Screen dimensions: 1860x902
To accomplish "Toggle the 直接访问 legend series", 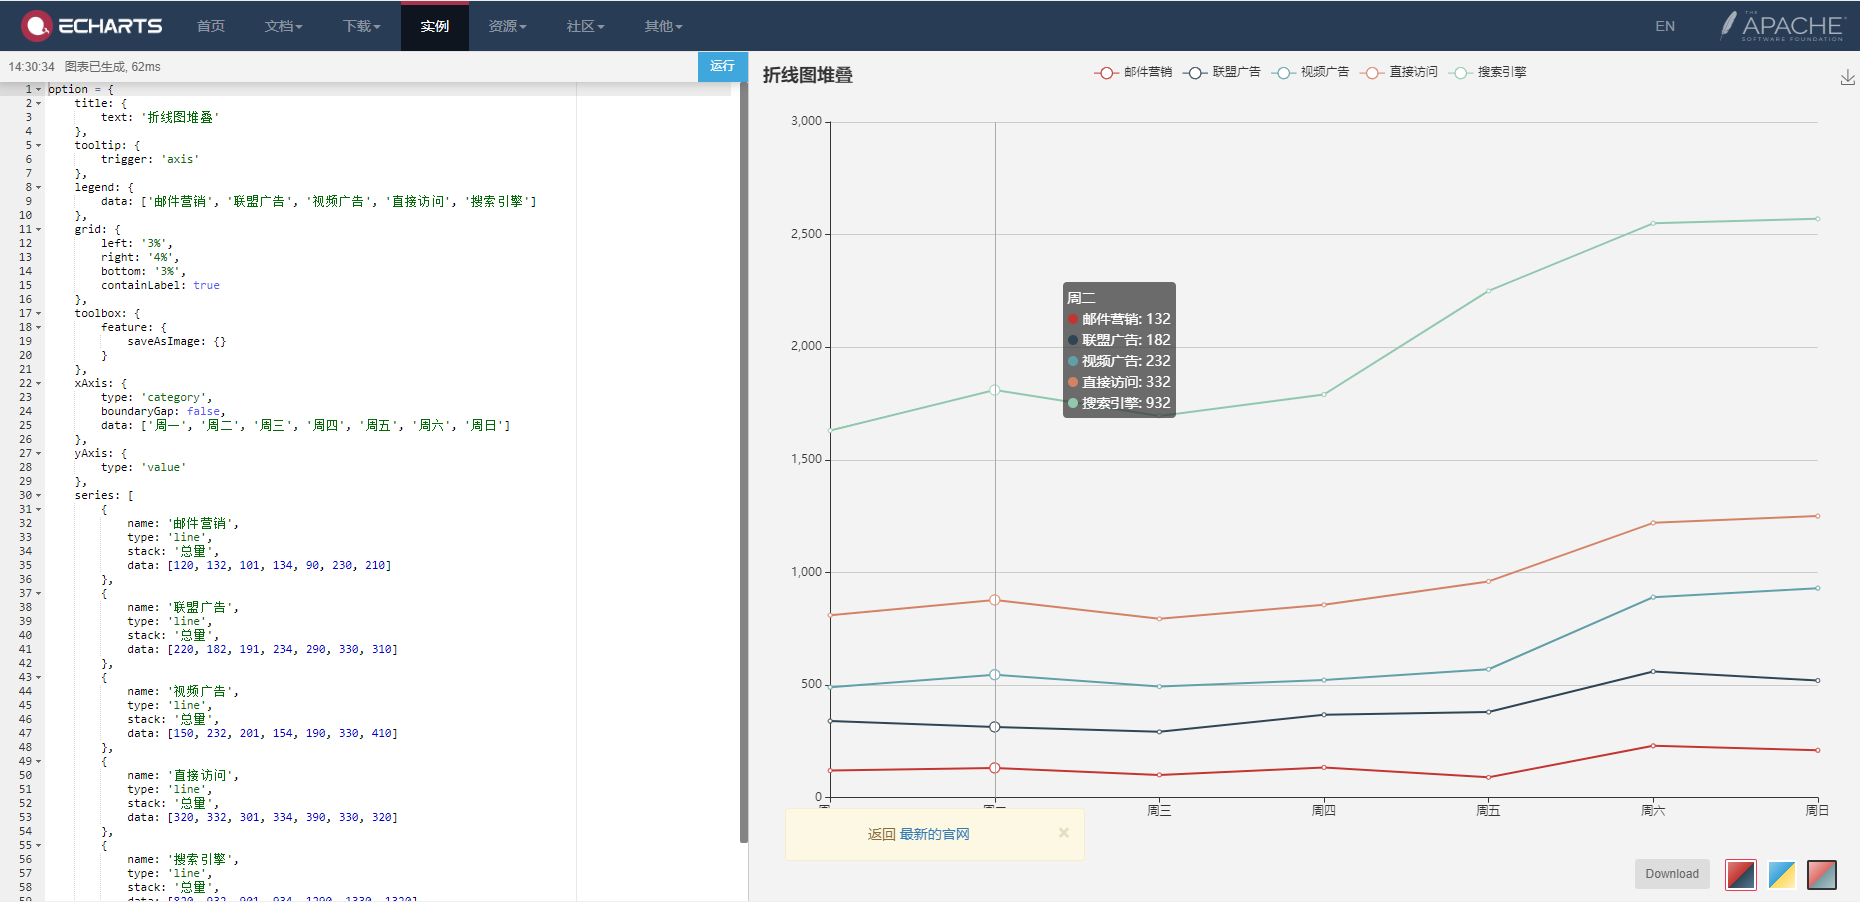I will pyautogui.click(x=1399, y=72).
